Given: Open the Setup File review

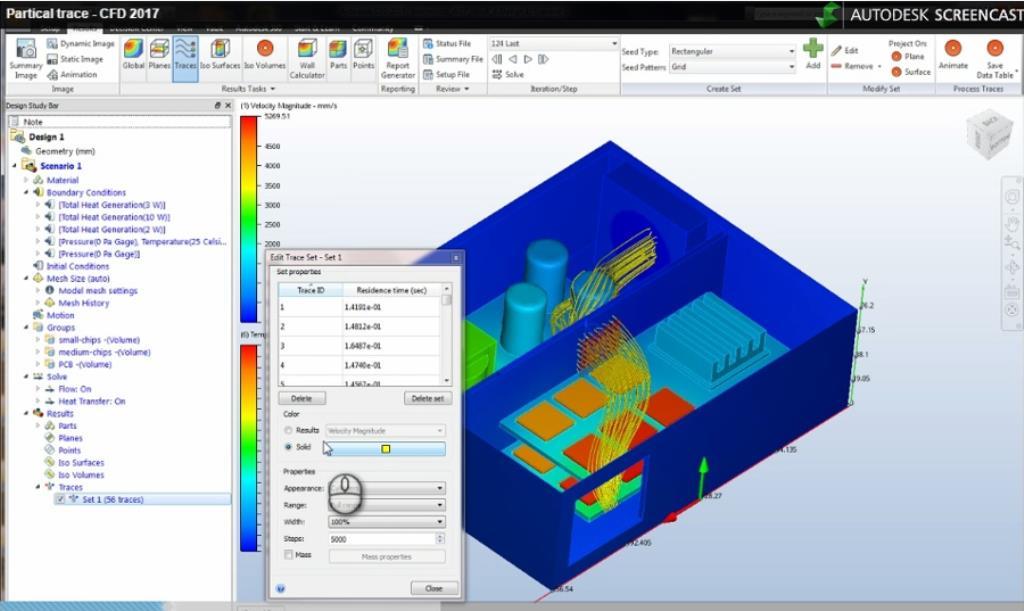Looking at the screenshot, I should point(446,74).
